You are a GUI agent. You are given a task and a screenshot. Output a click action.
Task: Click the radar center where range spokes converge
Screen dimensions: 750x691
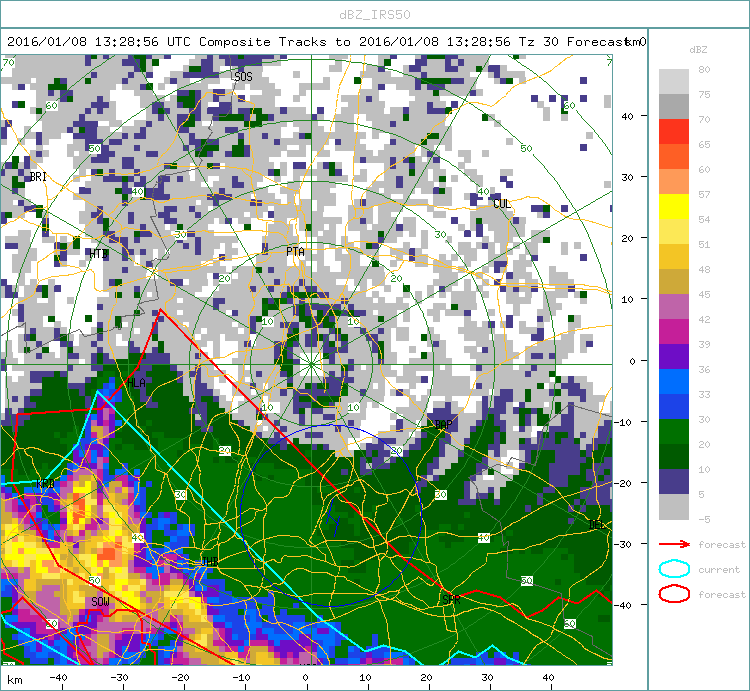[311, 364]
